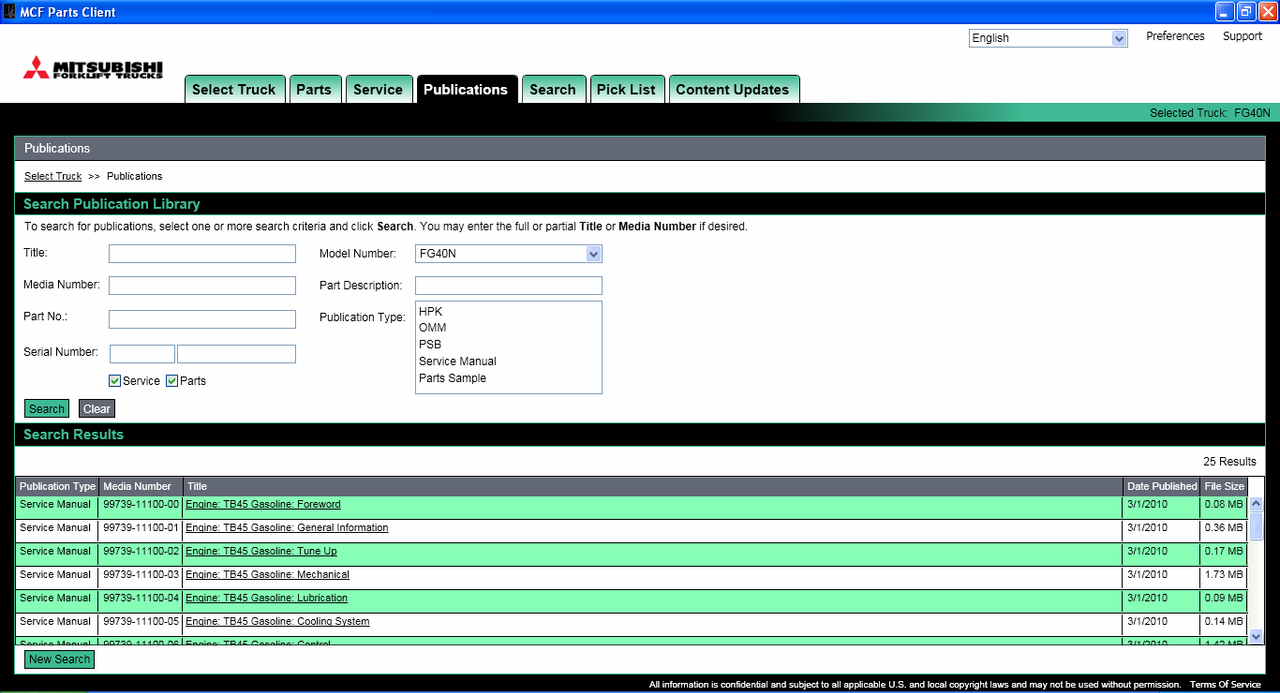Click the first Serial Number prefix field
Screen dimensions: 1280x693
[142, 354]
